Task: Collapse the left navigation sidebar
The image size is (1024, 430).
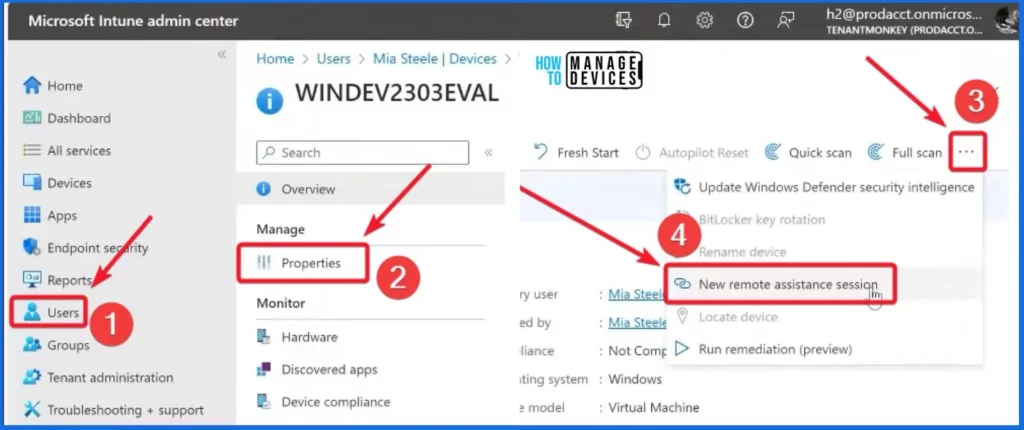Action: coord(221,55)
